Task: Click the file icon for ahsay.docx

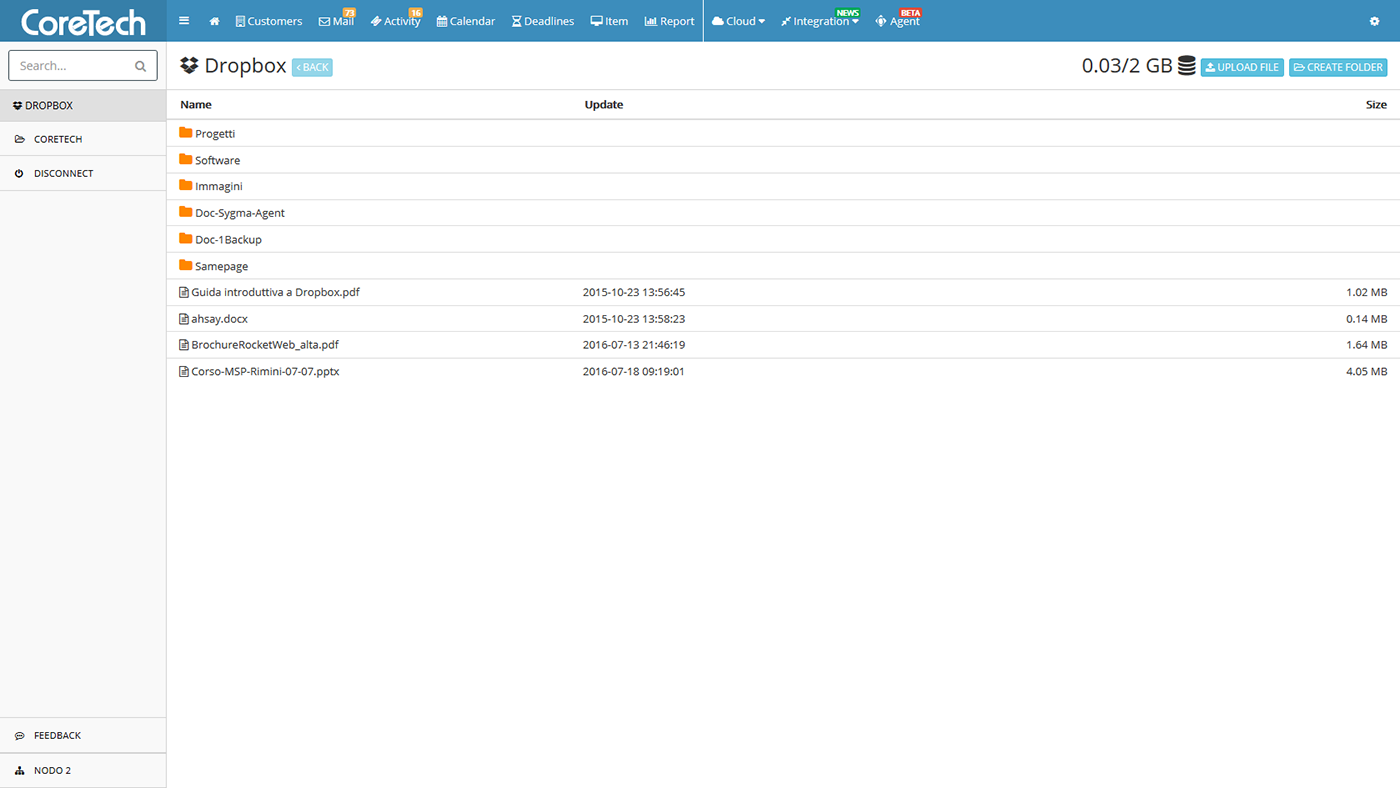Action: (184, 319)
